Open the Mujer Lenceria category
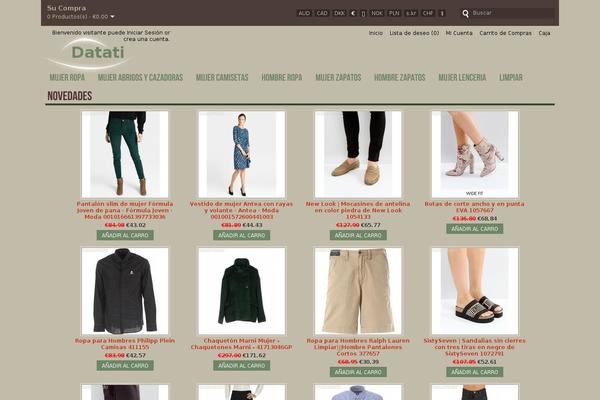This screenshot has height=400, width=600. coord(462,77)
